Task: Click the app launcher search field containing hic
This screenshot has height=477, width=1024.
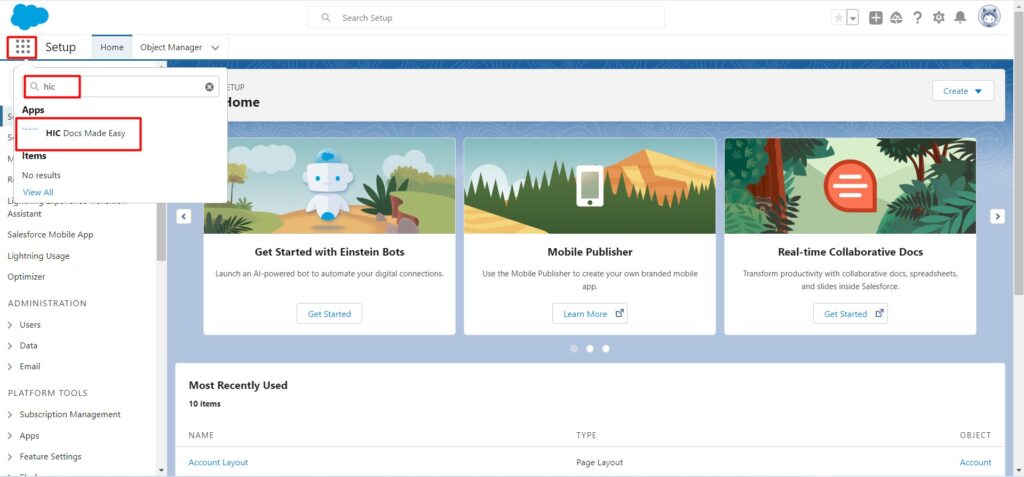Action: pos(121,86)
